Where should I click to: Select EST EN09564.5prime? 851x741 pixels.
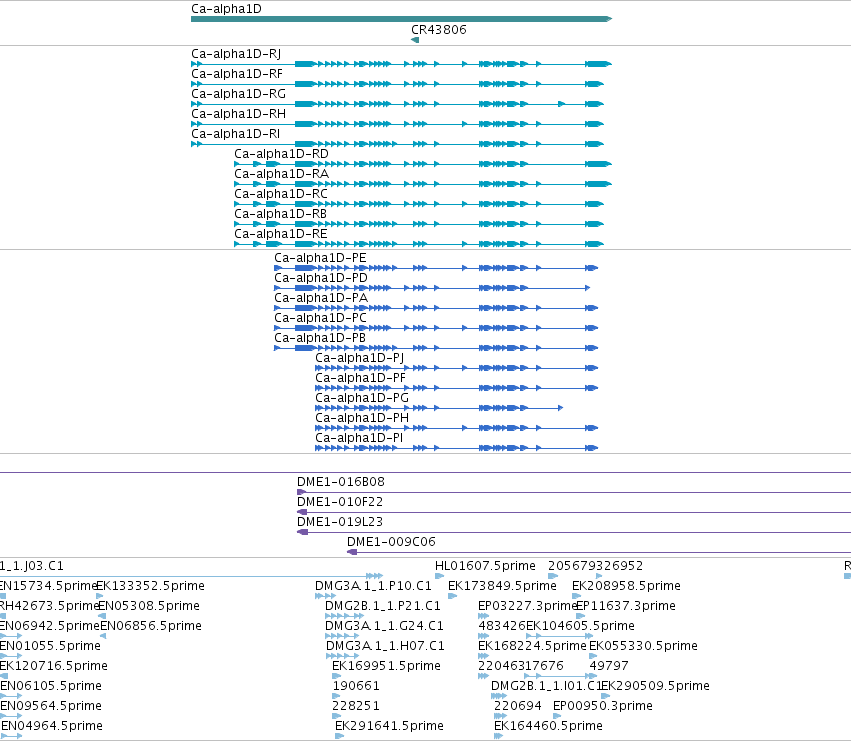click(51, 706)
